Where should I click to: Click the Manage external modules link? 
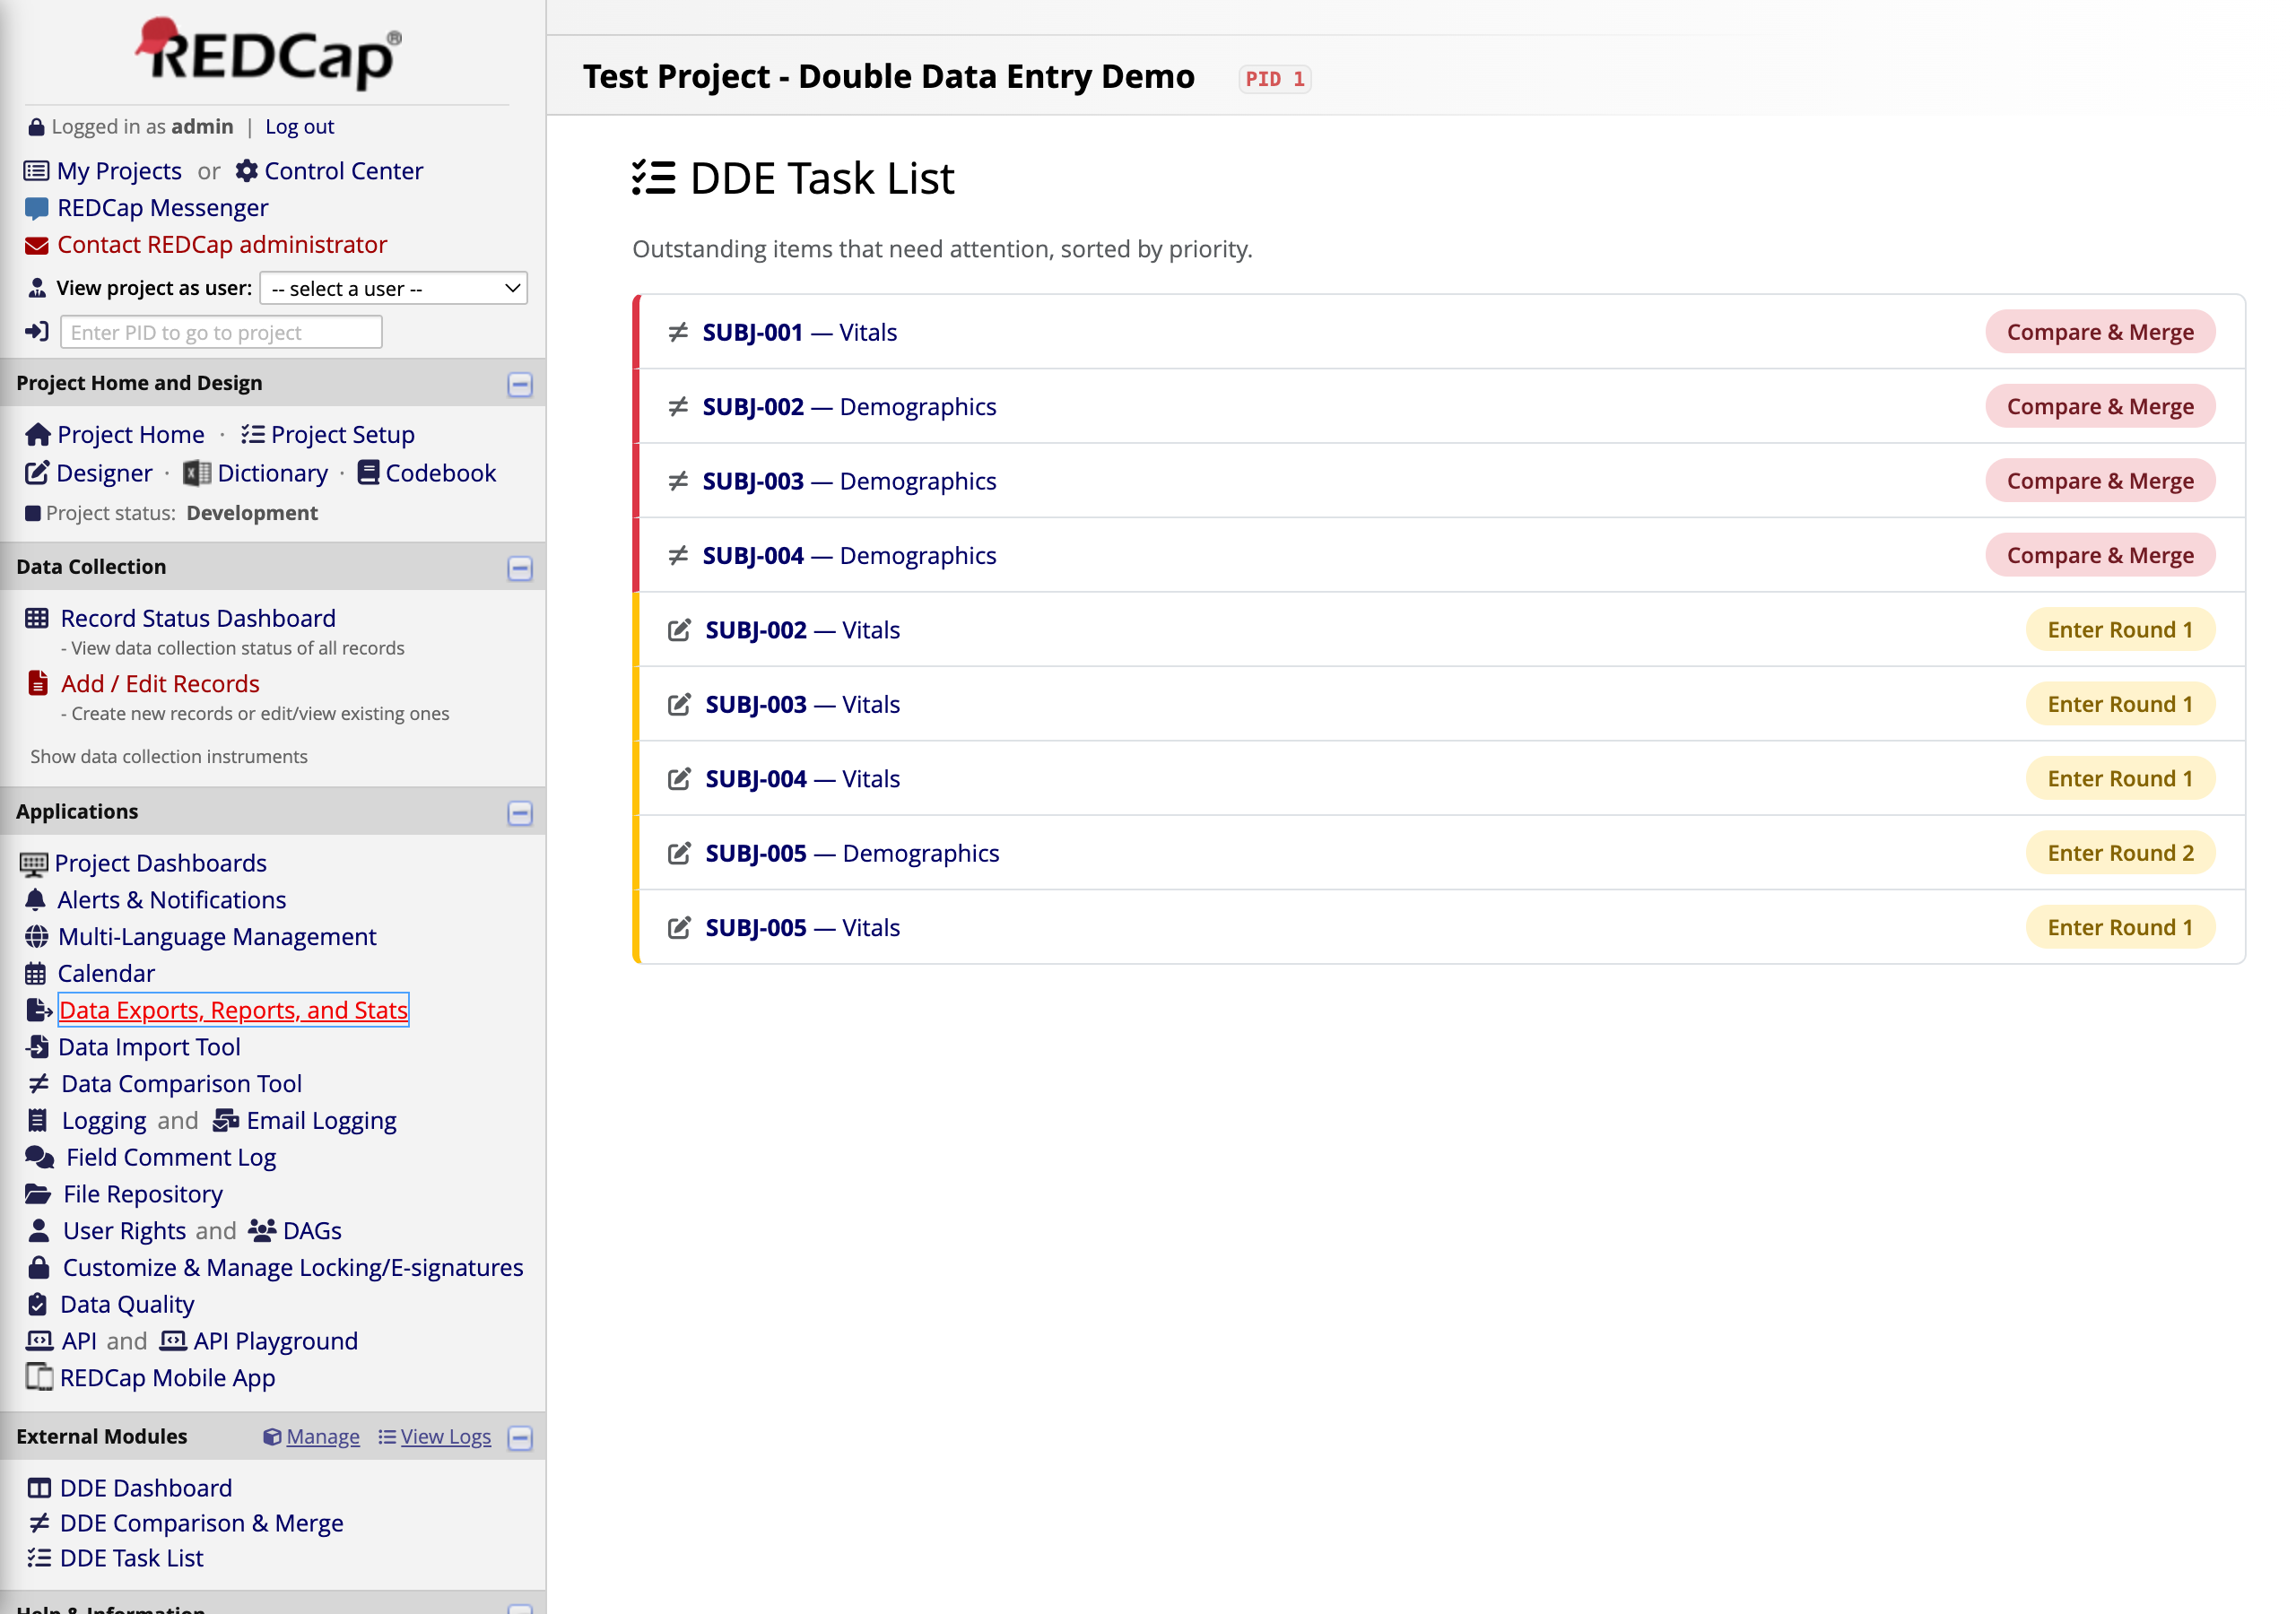[323, 1437]
